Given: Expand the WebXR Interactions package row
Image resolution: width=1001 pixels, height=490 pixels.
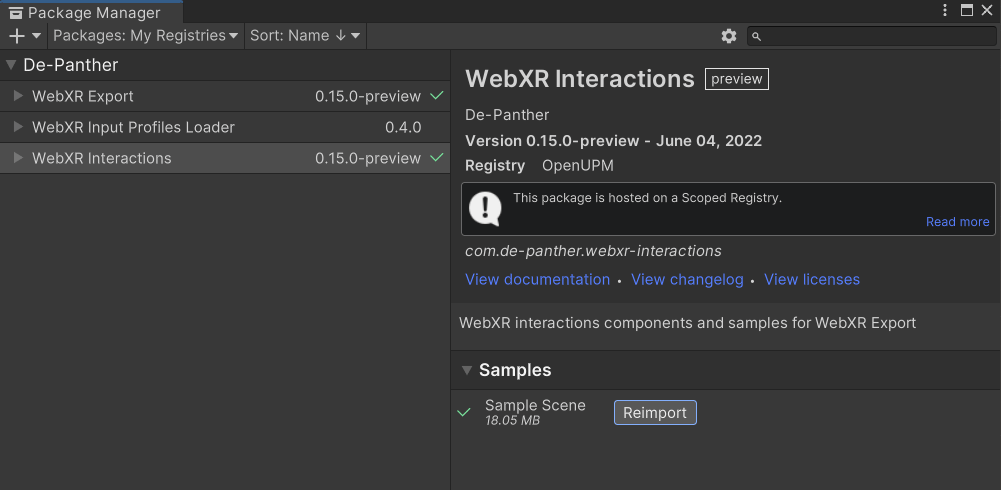Looking at the screenshot, I should (x=19, y=158).
